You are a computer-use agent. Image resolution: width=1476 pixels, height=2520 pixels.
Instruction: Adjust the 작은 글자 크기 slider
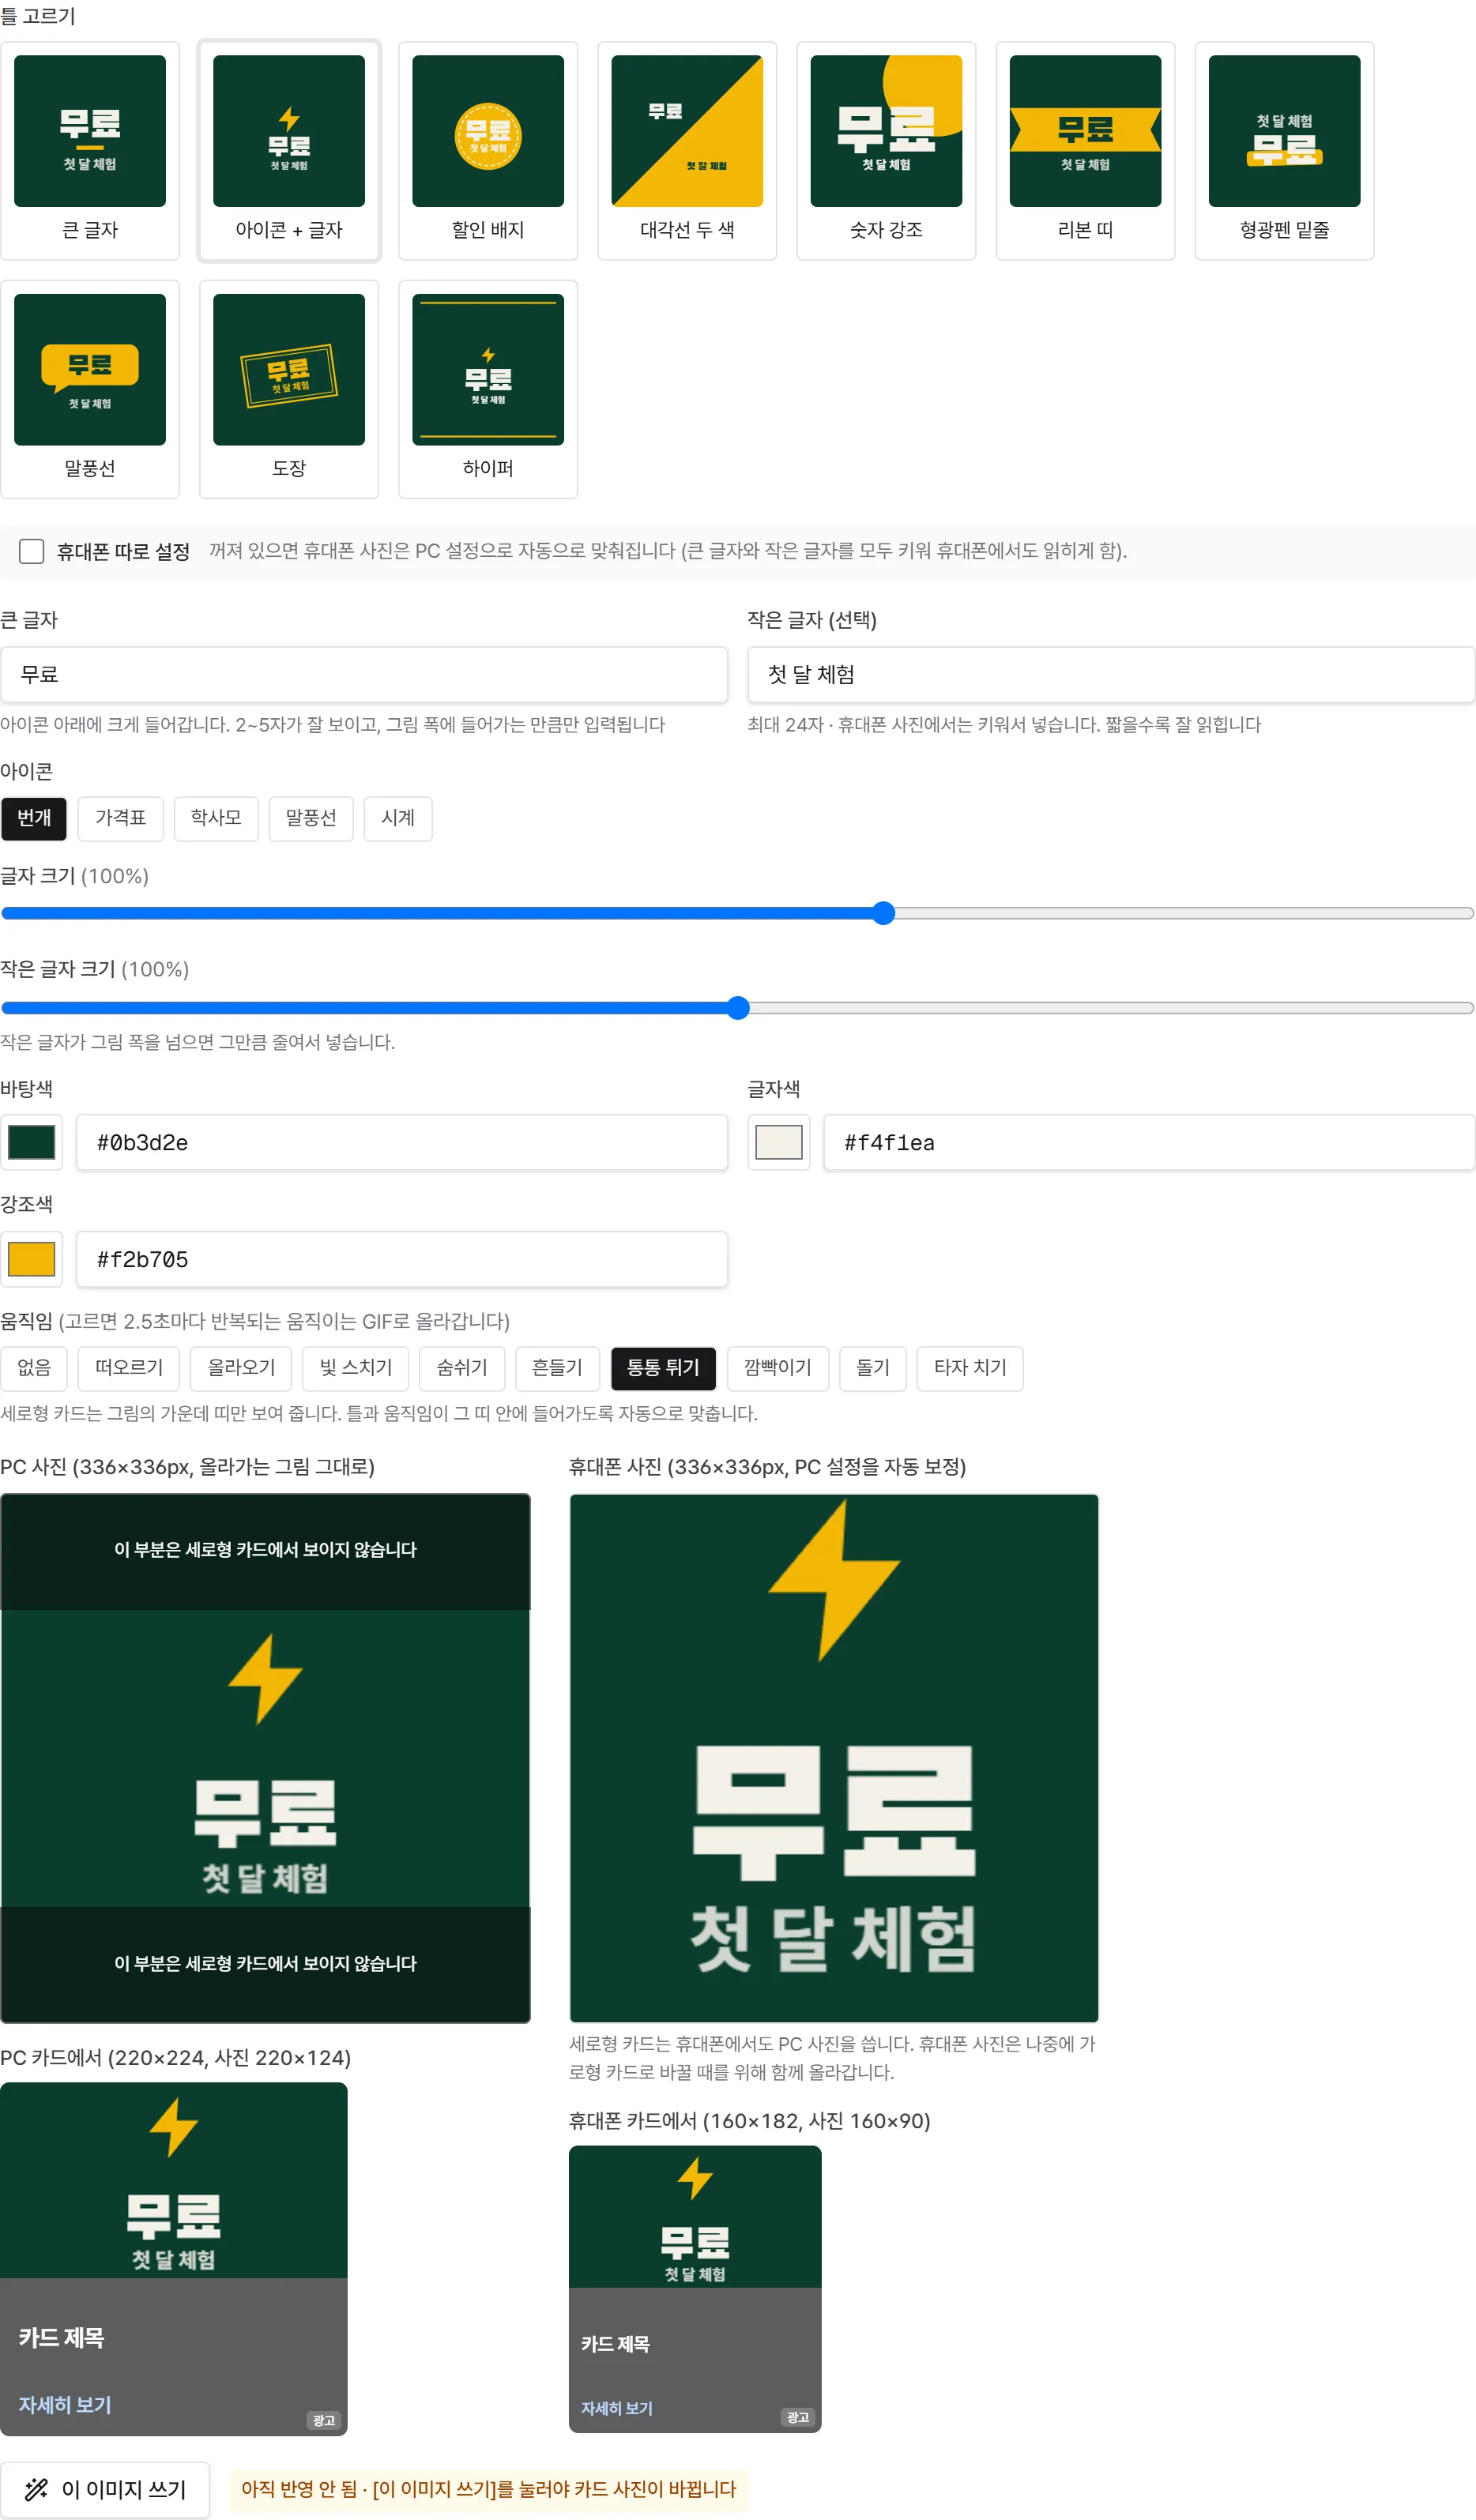[738, 1007]
